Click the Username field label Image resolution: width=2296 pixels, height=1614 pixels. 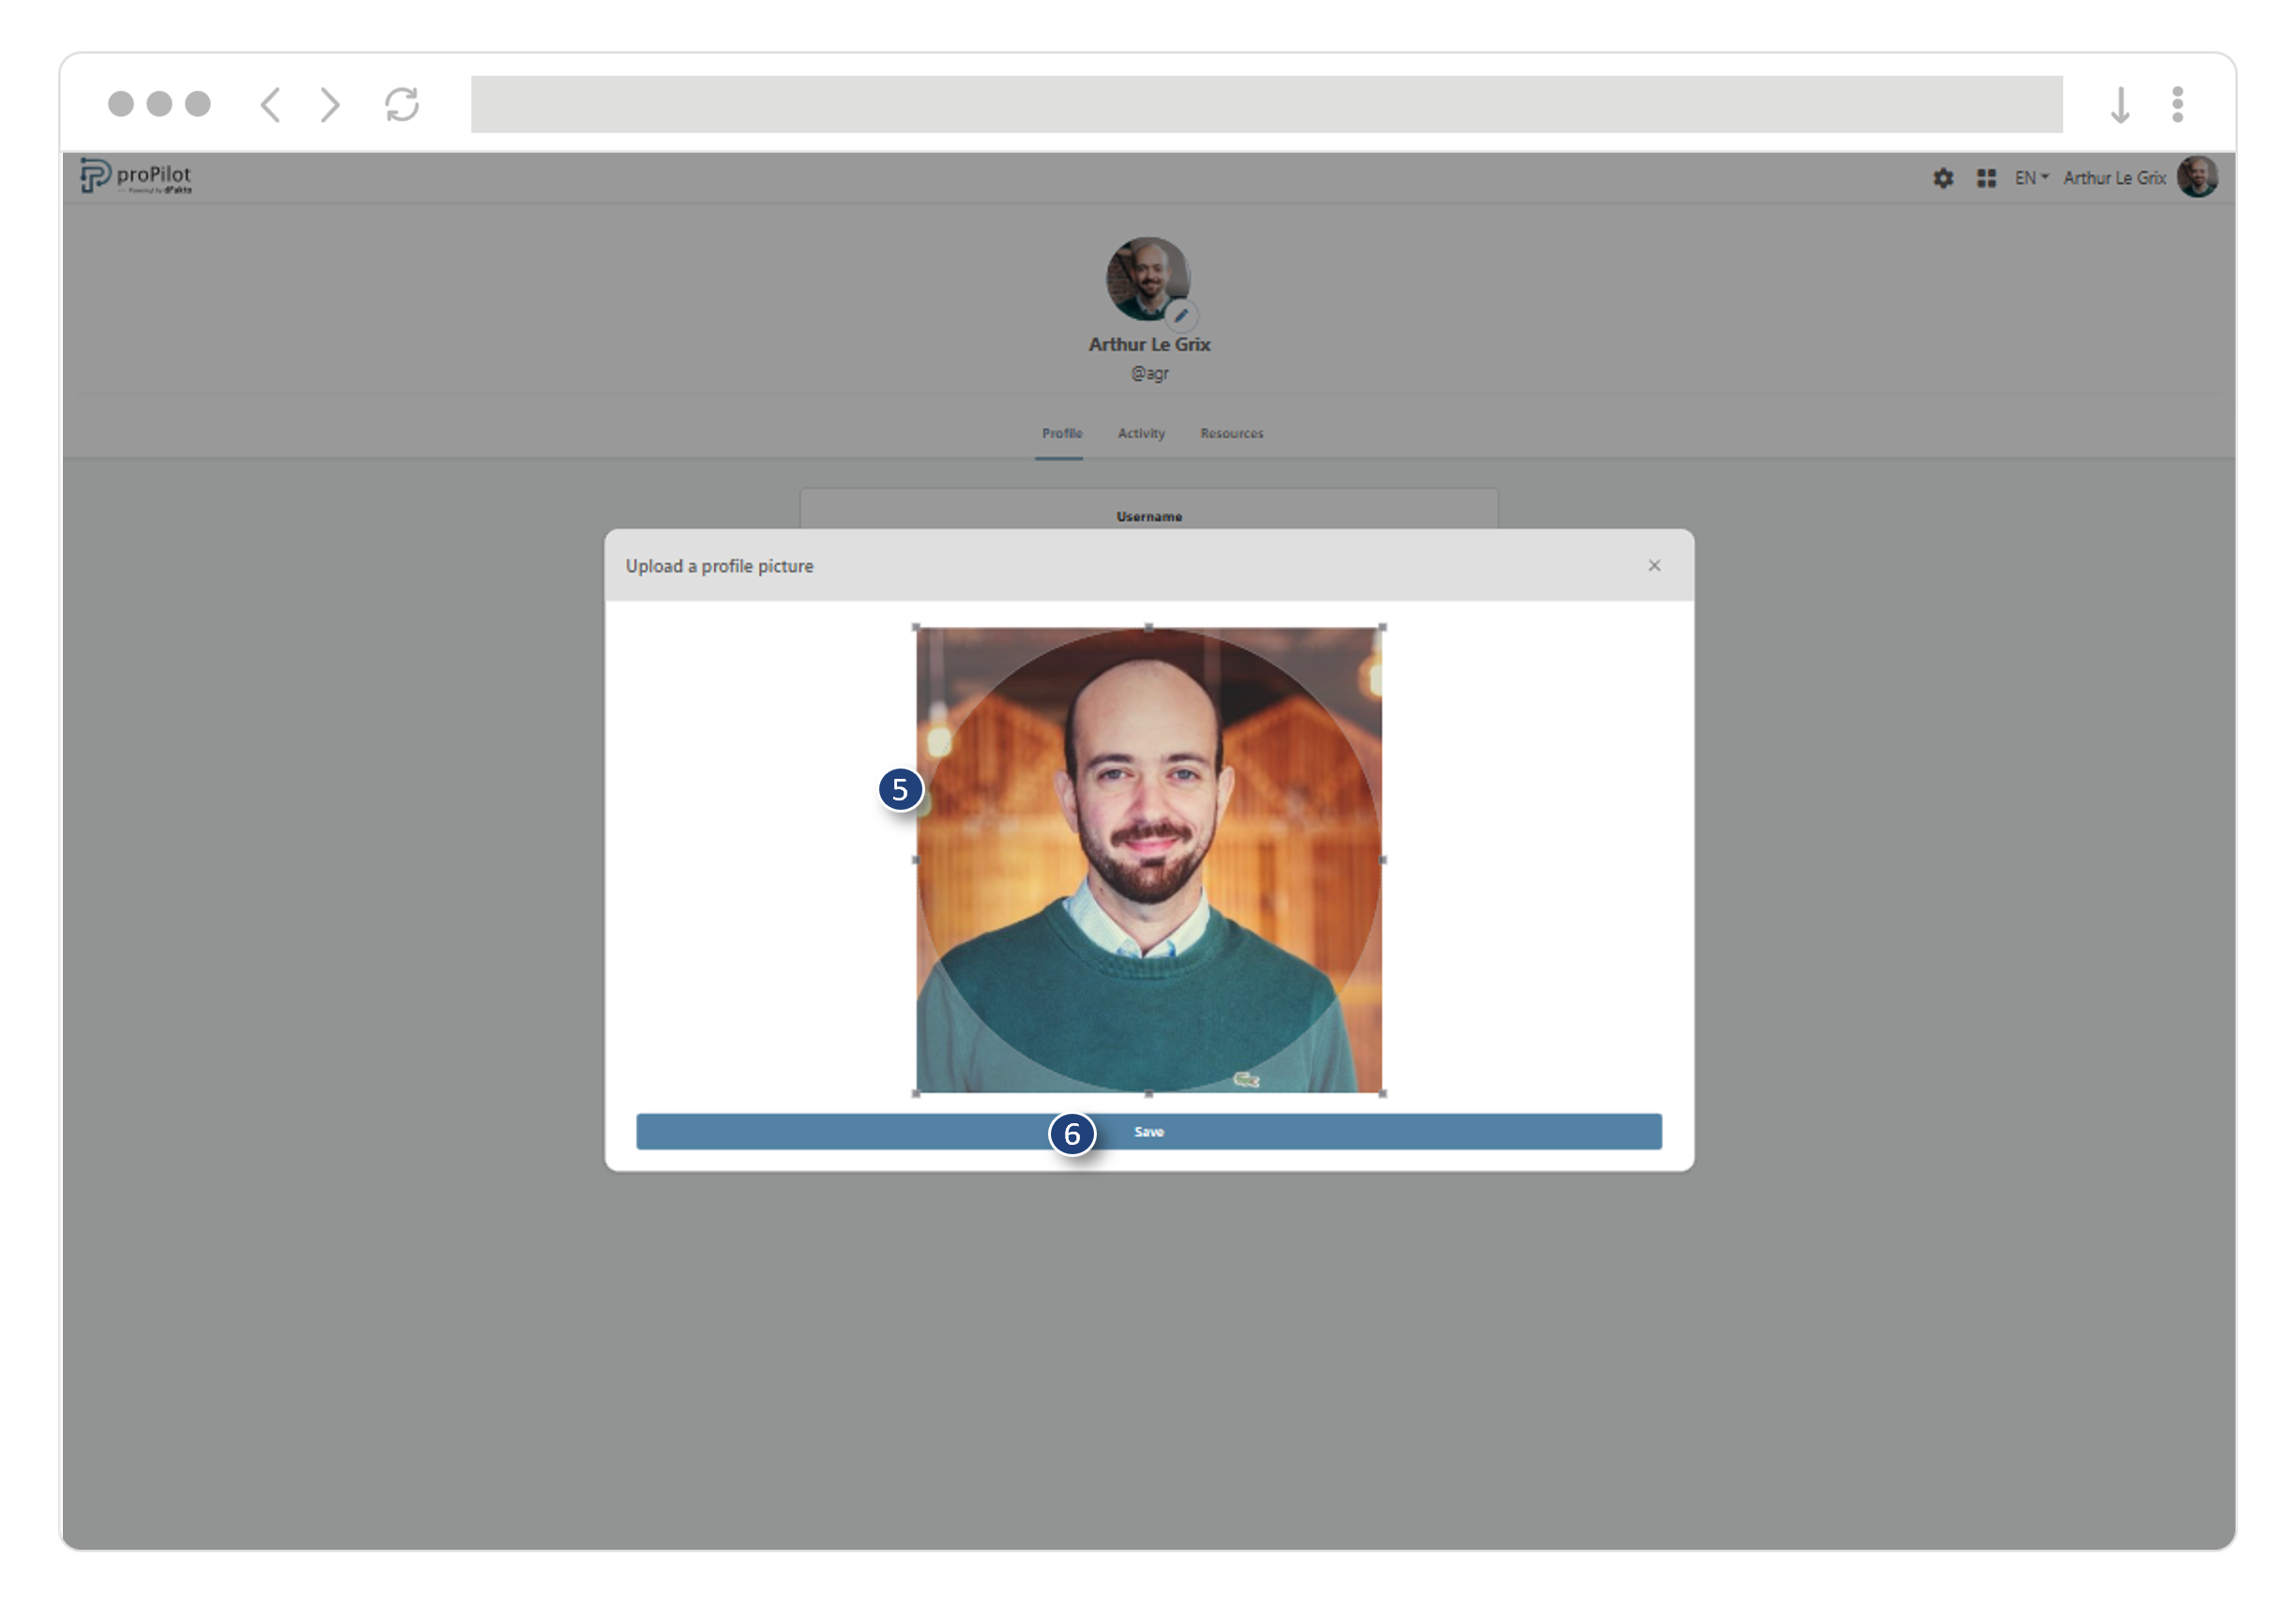1149,516
